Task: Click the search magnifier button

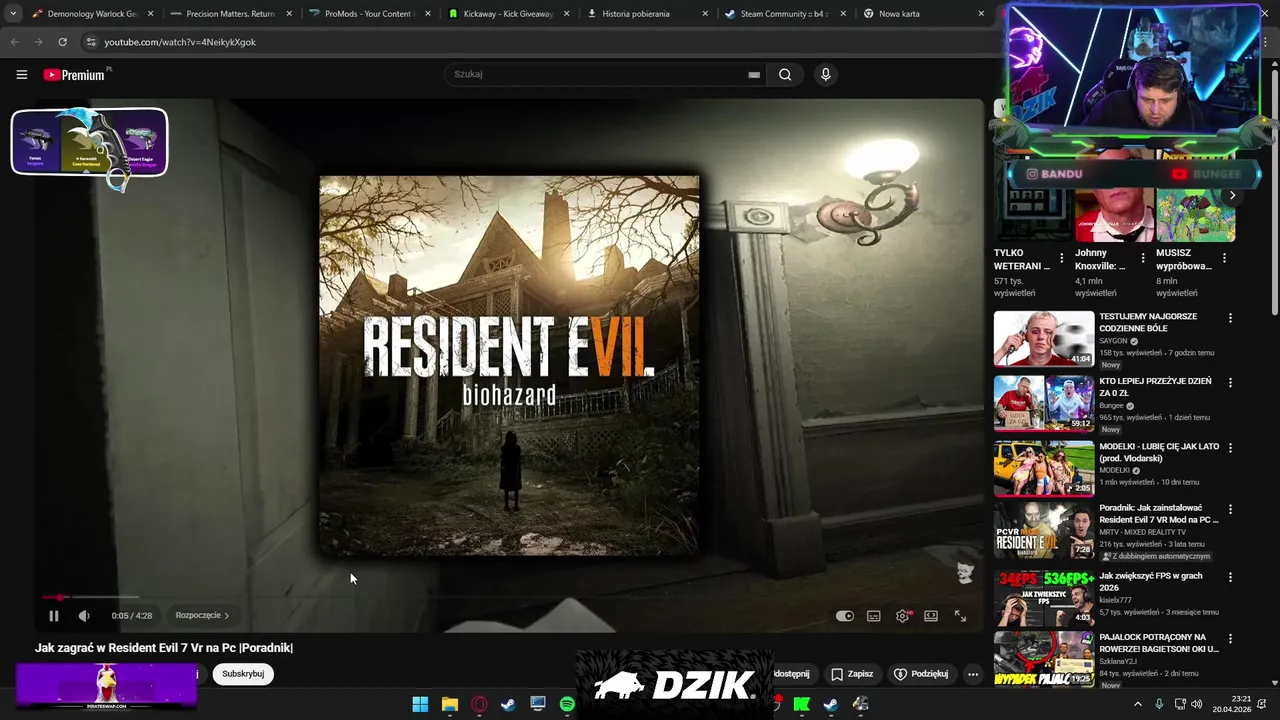Action: click(785, 74)
